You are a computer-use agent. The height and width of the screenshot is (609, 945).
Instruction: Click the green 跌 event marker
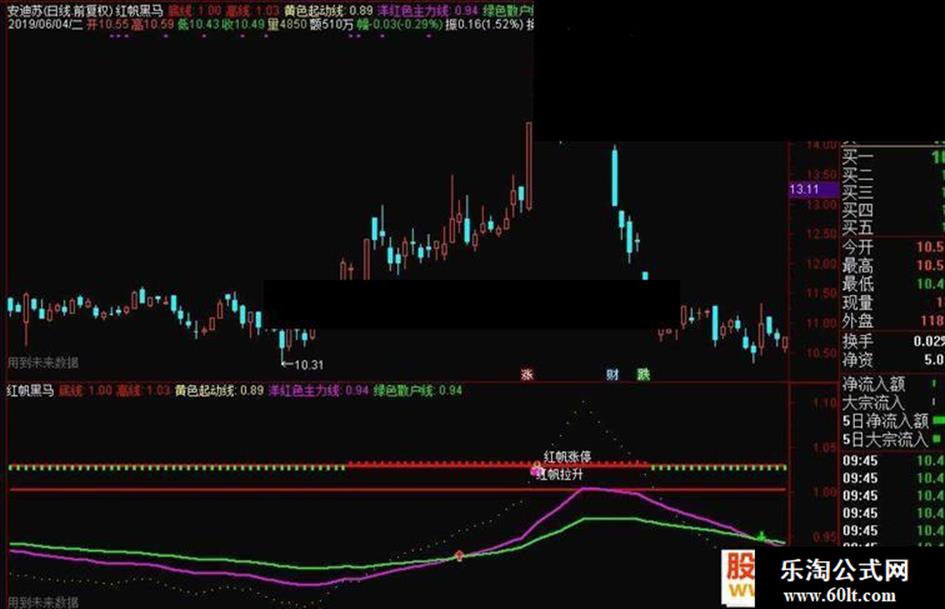[x=644, y=374]
